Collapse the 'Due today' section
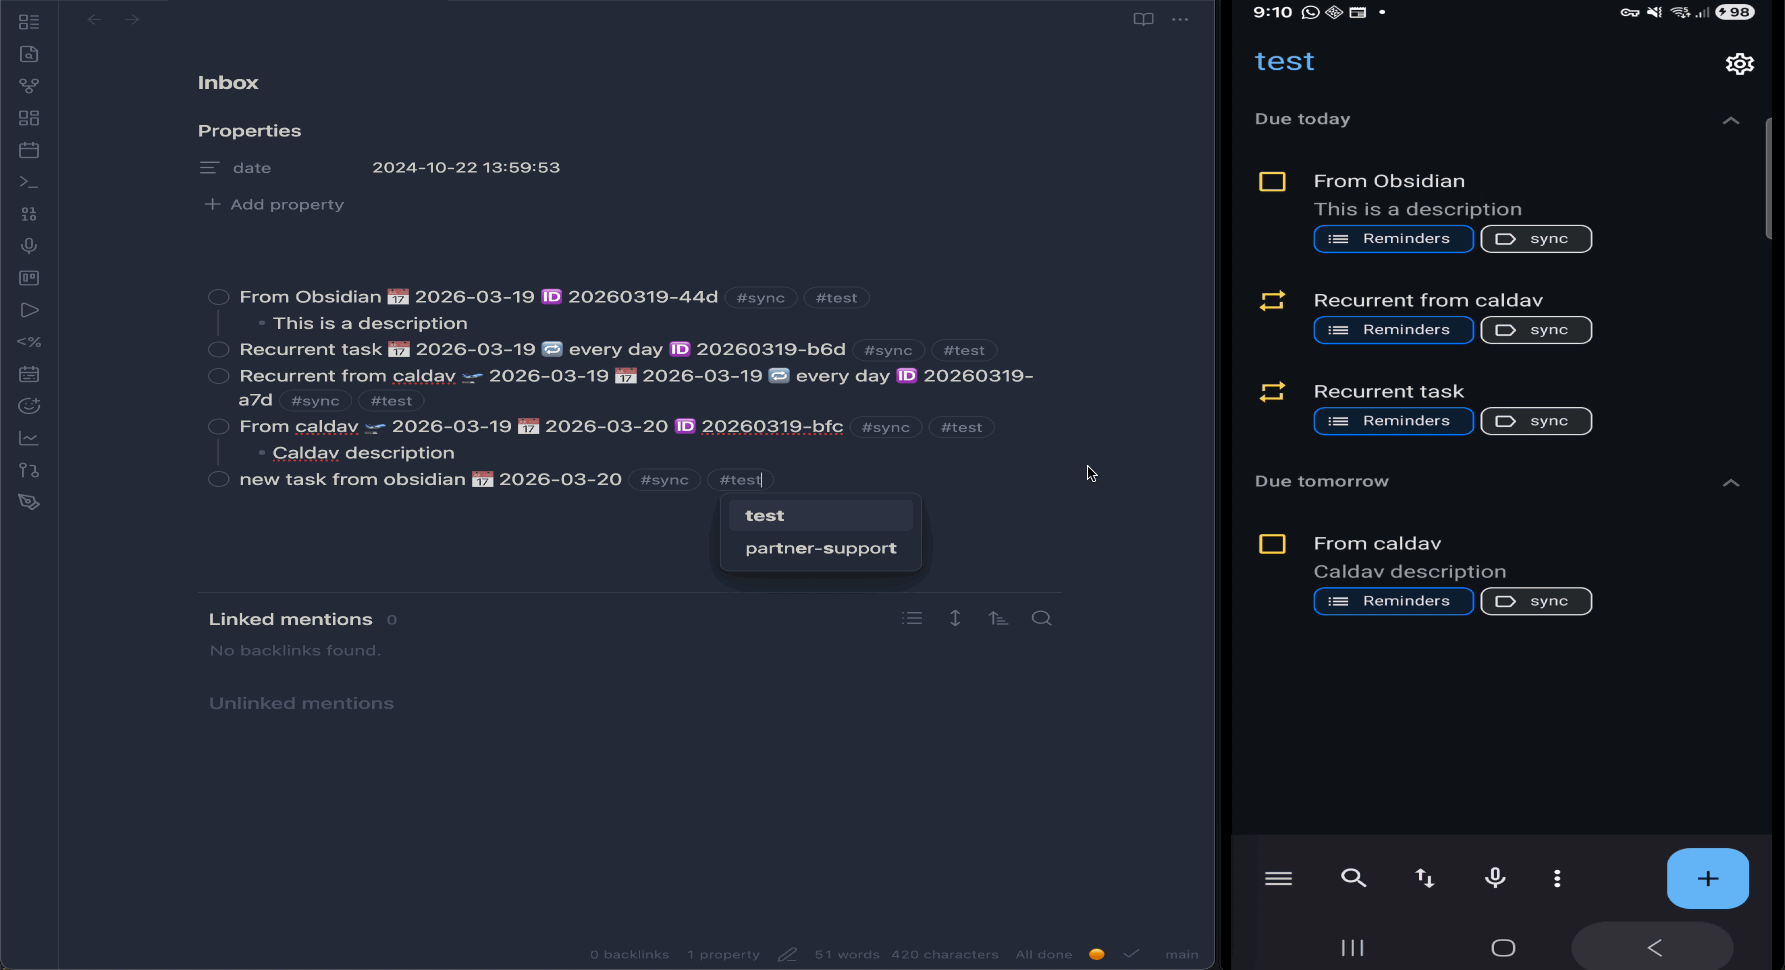This screenshot has height=970, width=1785. tap(1731, 120)
